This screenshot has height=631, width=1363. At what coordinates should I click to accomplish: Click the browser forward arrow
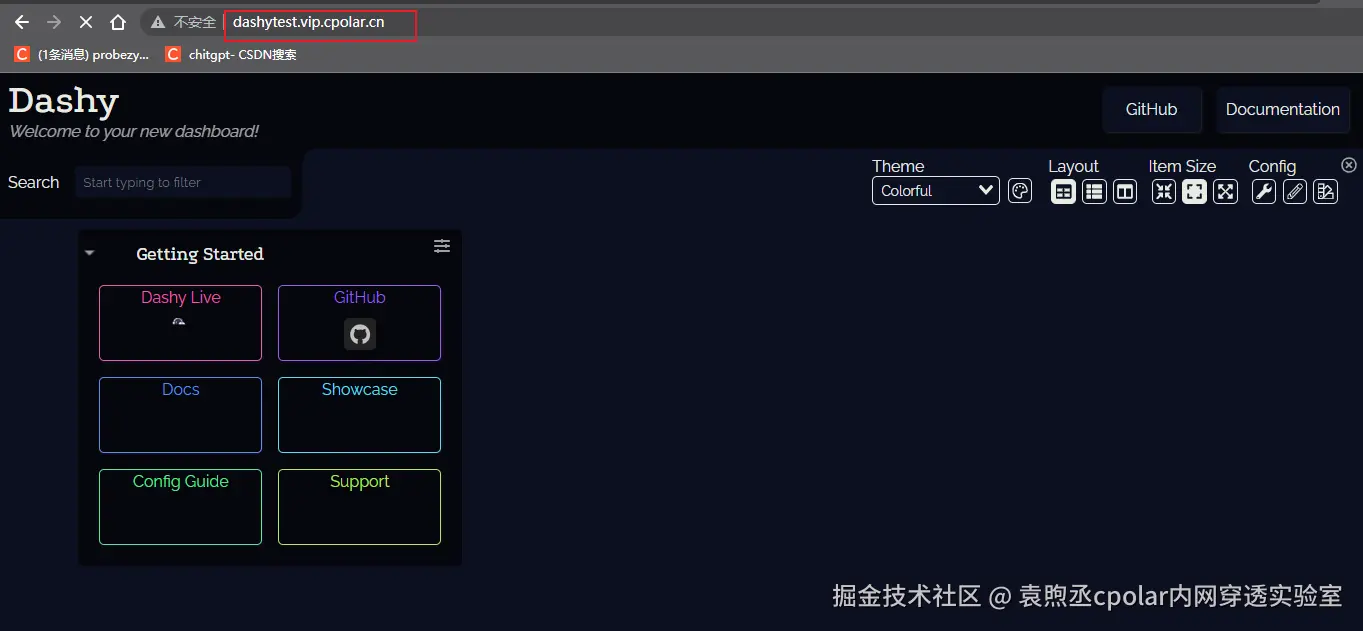(54, 22)
